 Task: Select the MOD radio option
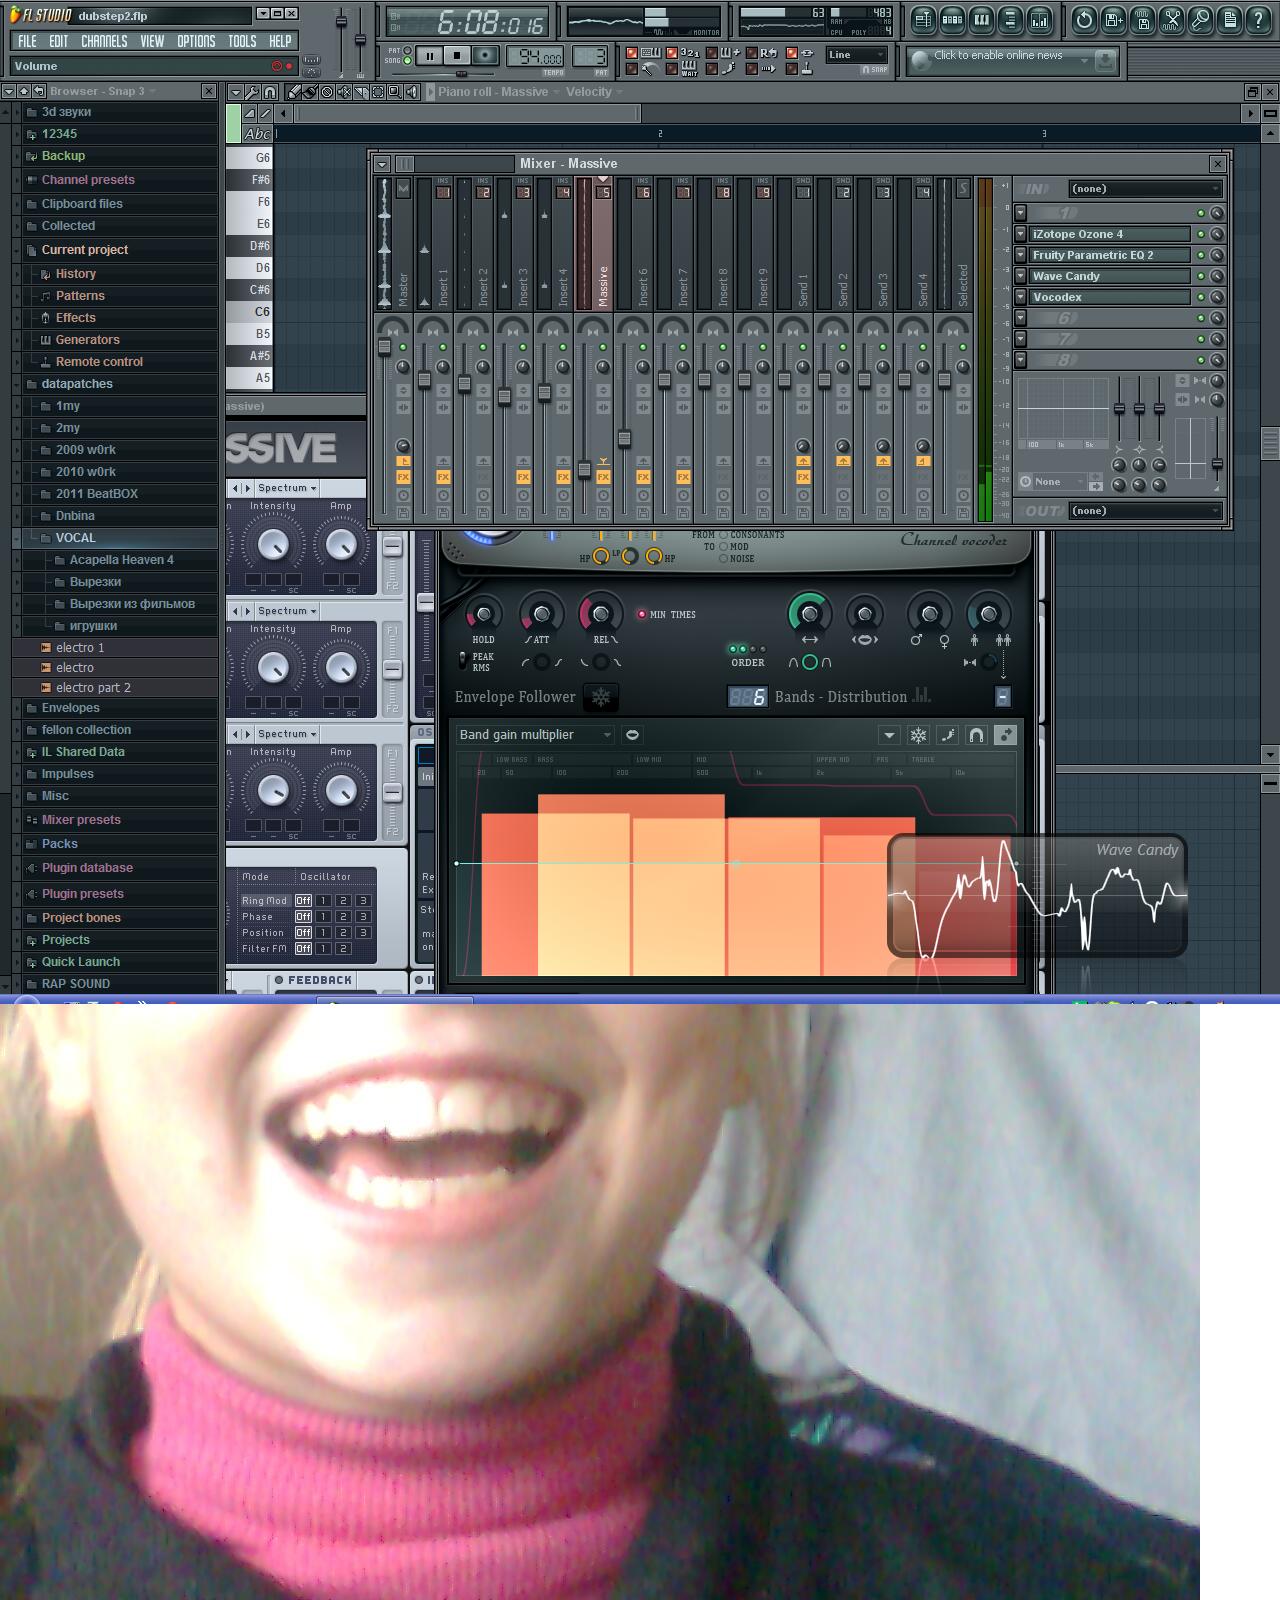pyautogui.click(x=723, y=547)
